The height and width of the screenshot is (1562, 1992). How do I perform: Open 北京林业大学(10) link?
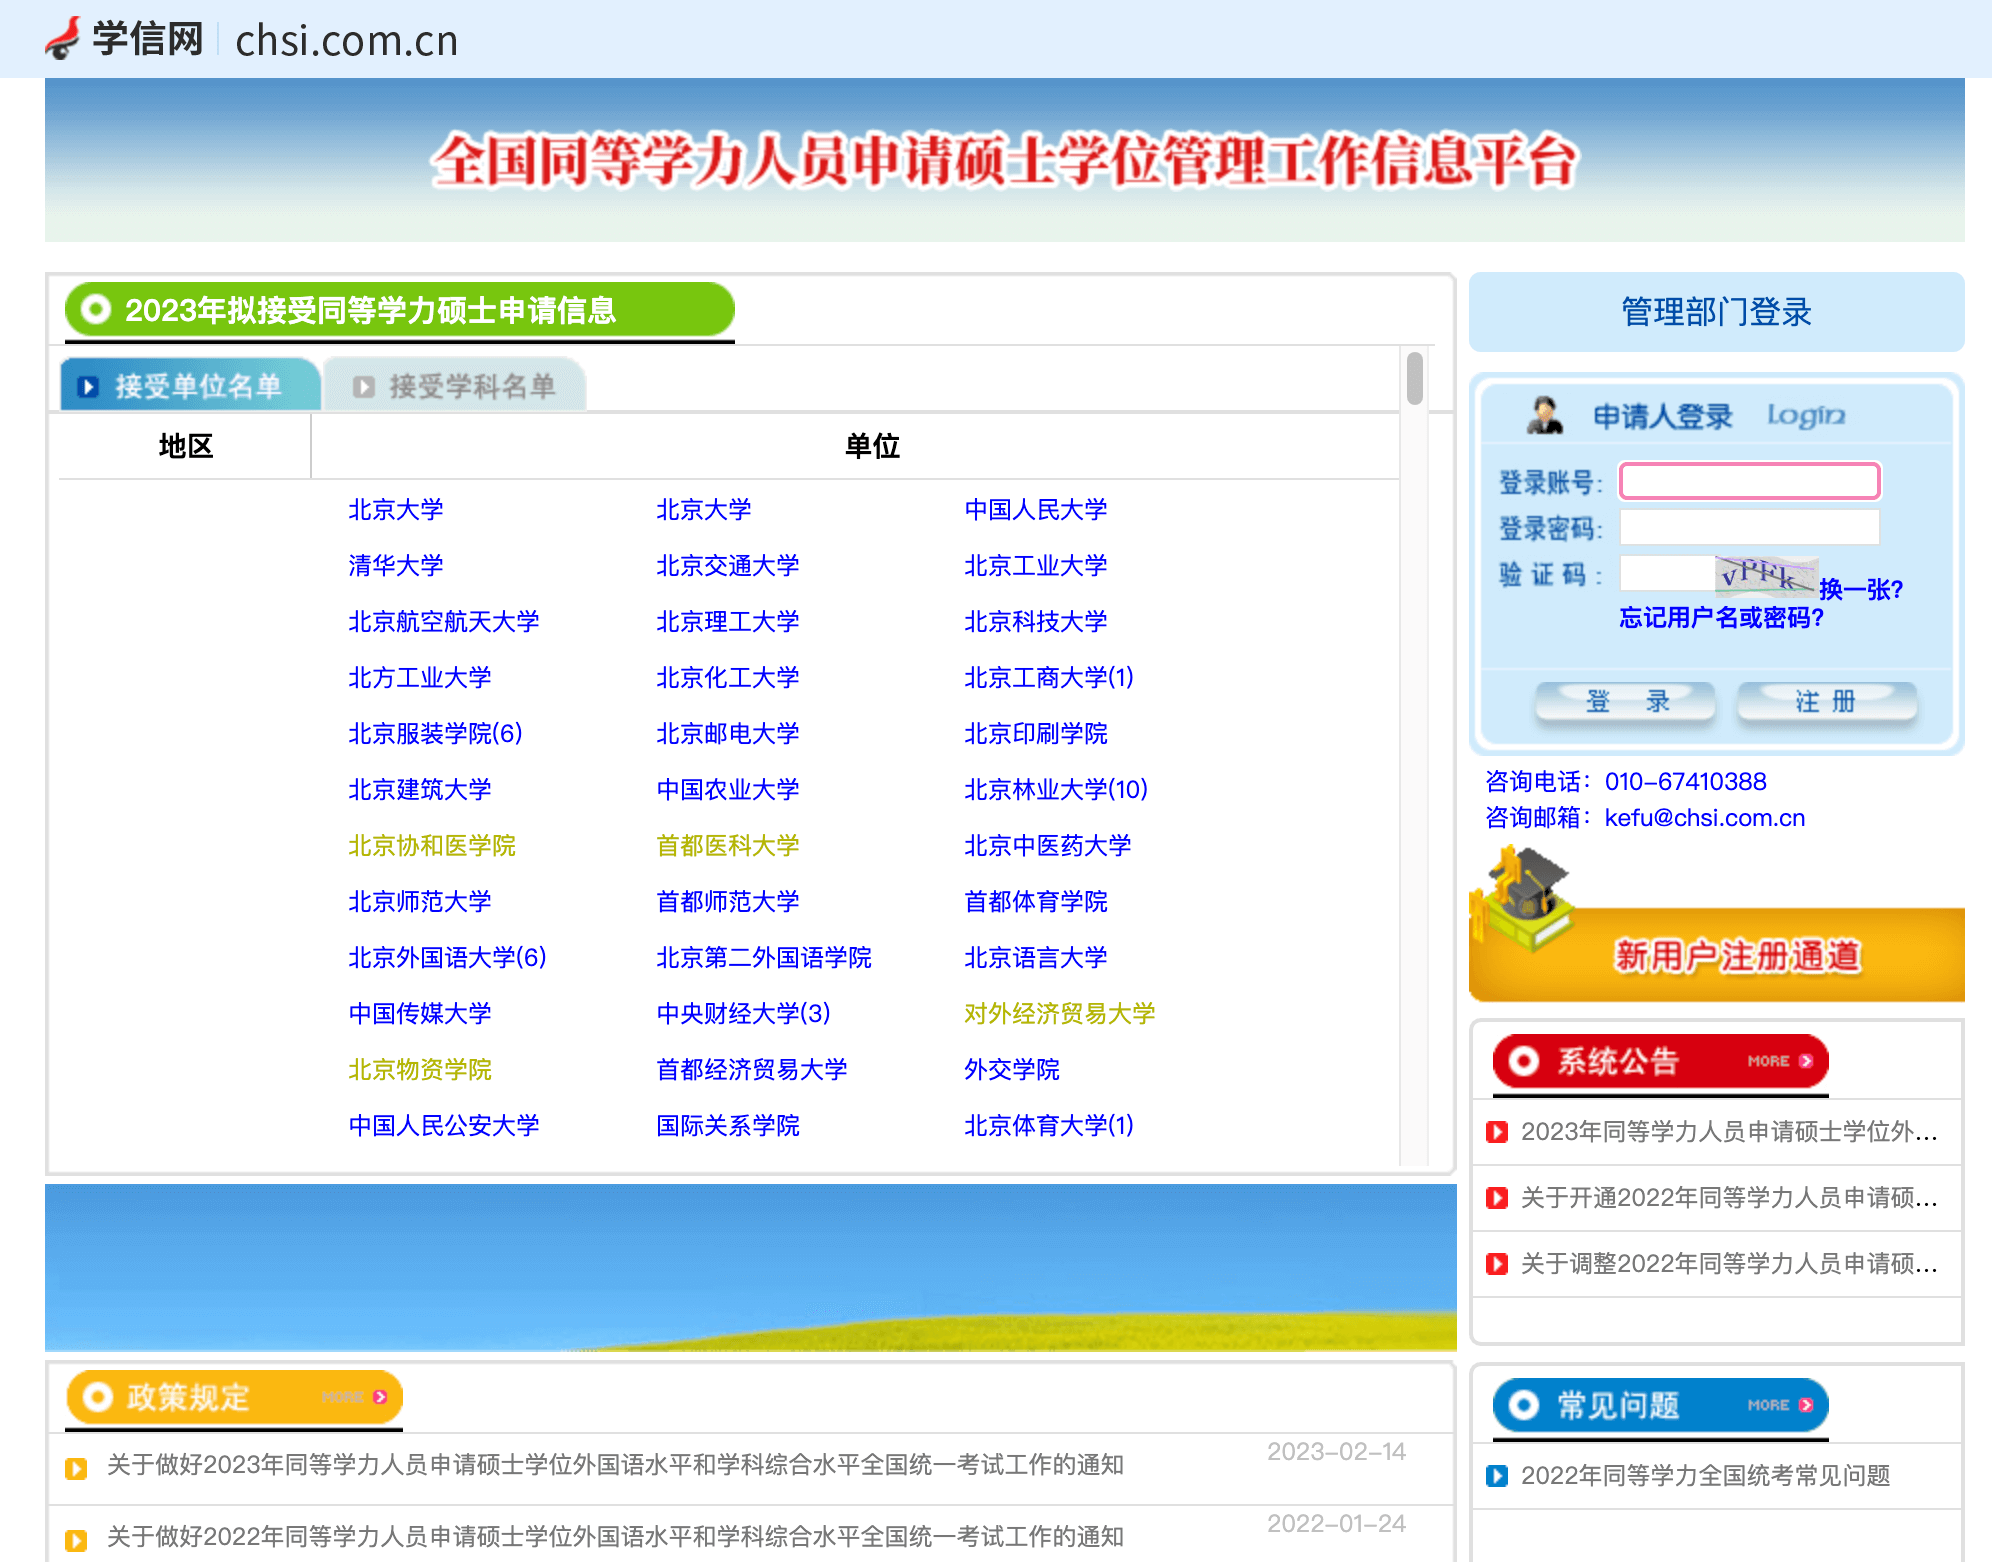tap(1056, 790)
